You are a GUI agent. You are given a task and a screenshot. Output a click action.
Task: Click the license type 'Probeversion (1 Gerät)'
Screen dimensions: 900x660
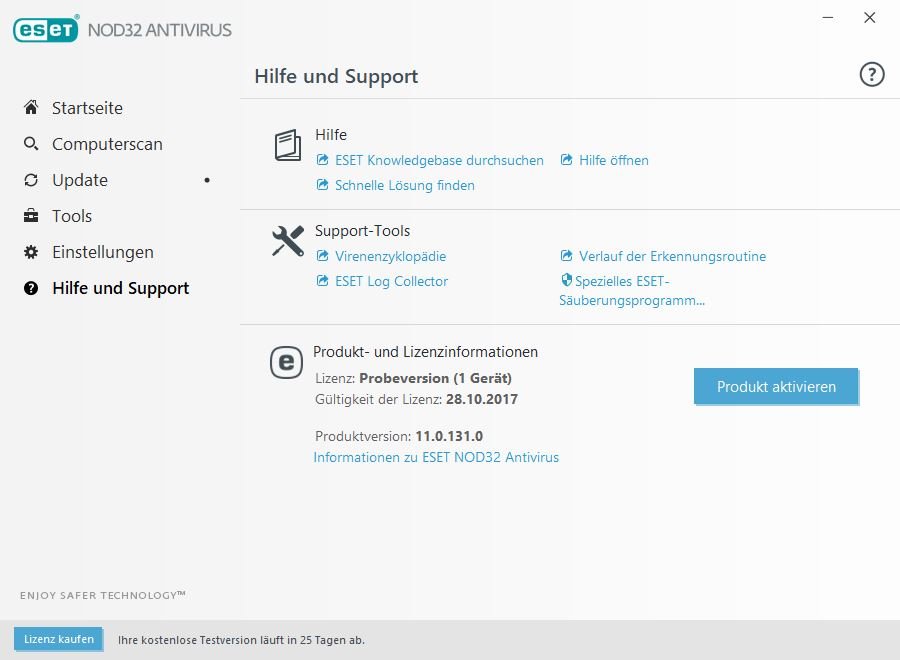(x=435, y=378)
